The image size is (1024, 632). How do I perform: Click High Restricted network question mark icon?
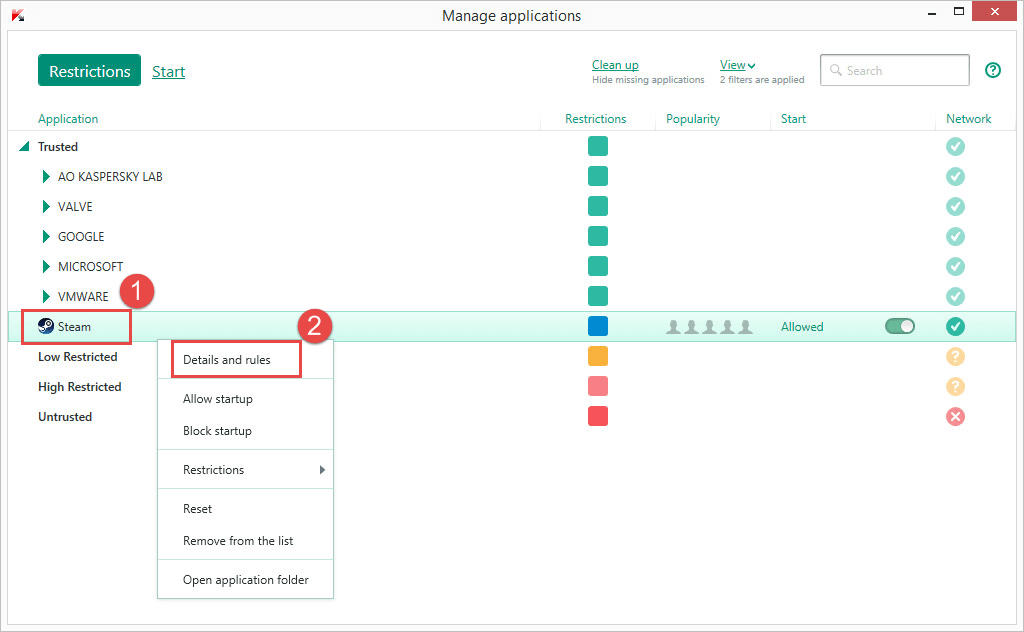pyautogui.click(x=955, y=386)
